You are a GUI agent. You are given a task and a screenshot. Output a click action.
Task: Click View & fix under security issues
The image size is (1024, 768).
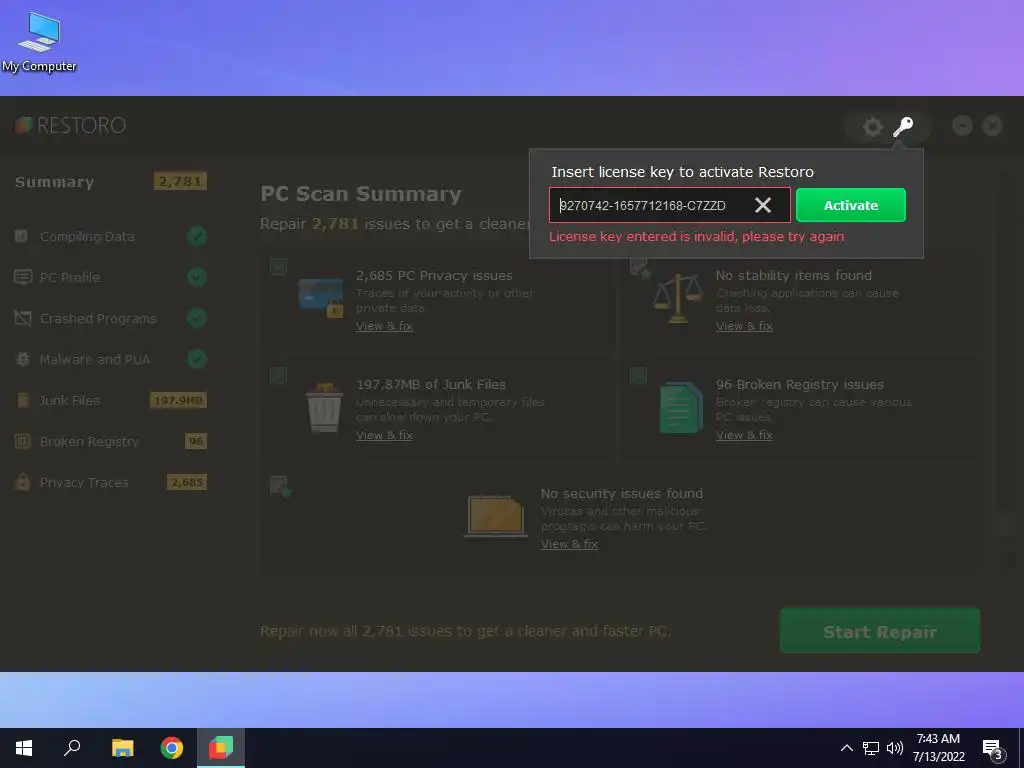click(569, 544)
